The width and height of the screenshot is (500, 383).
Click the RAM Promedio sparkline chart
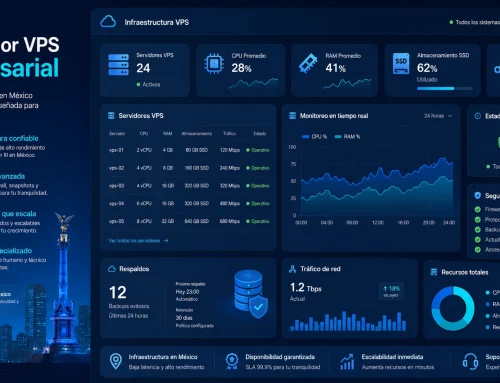pos(347,84)
